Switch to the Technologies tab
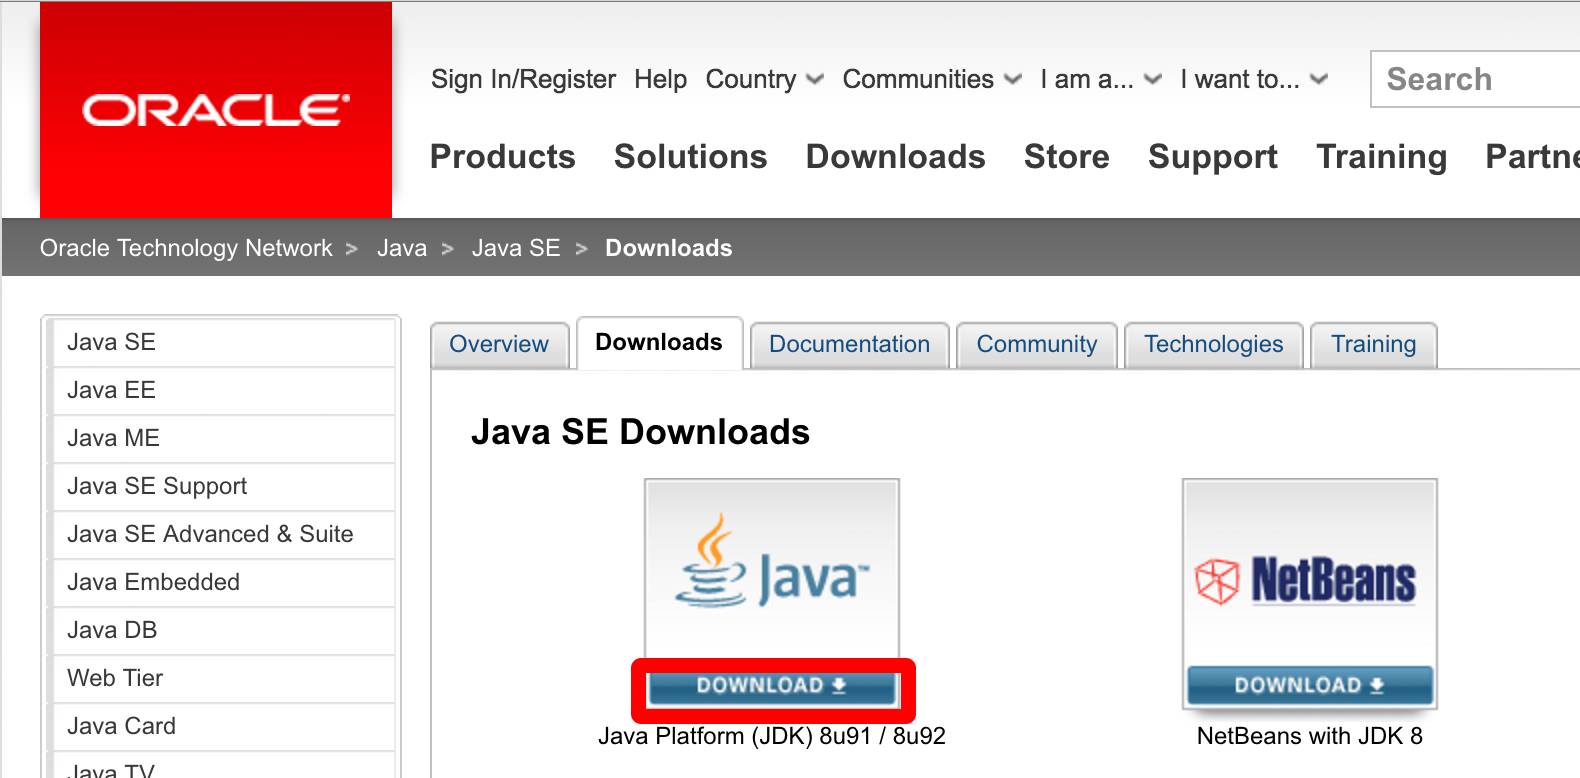Image resolution: width=1580 pixels, height=778 pixels. coord(1214,345)
